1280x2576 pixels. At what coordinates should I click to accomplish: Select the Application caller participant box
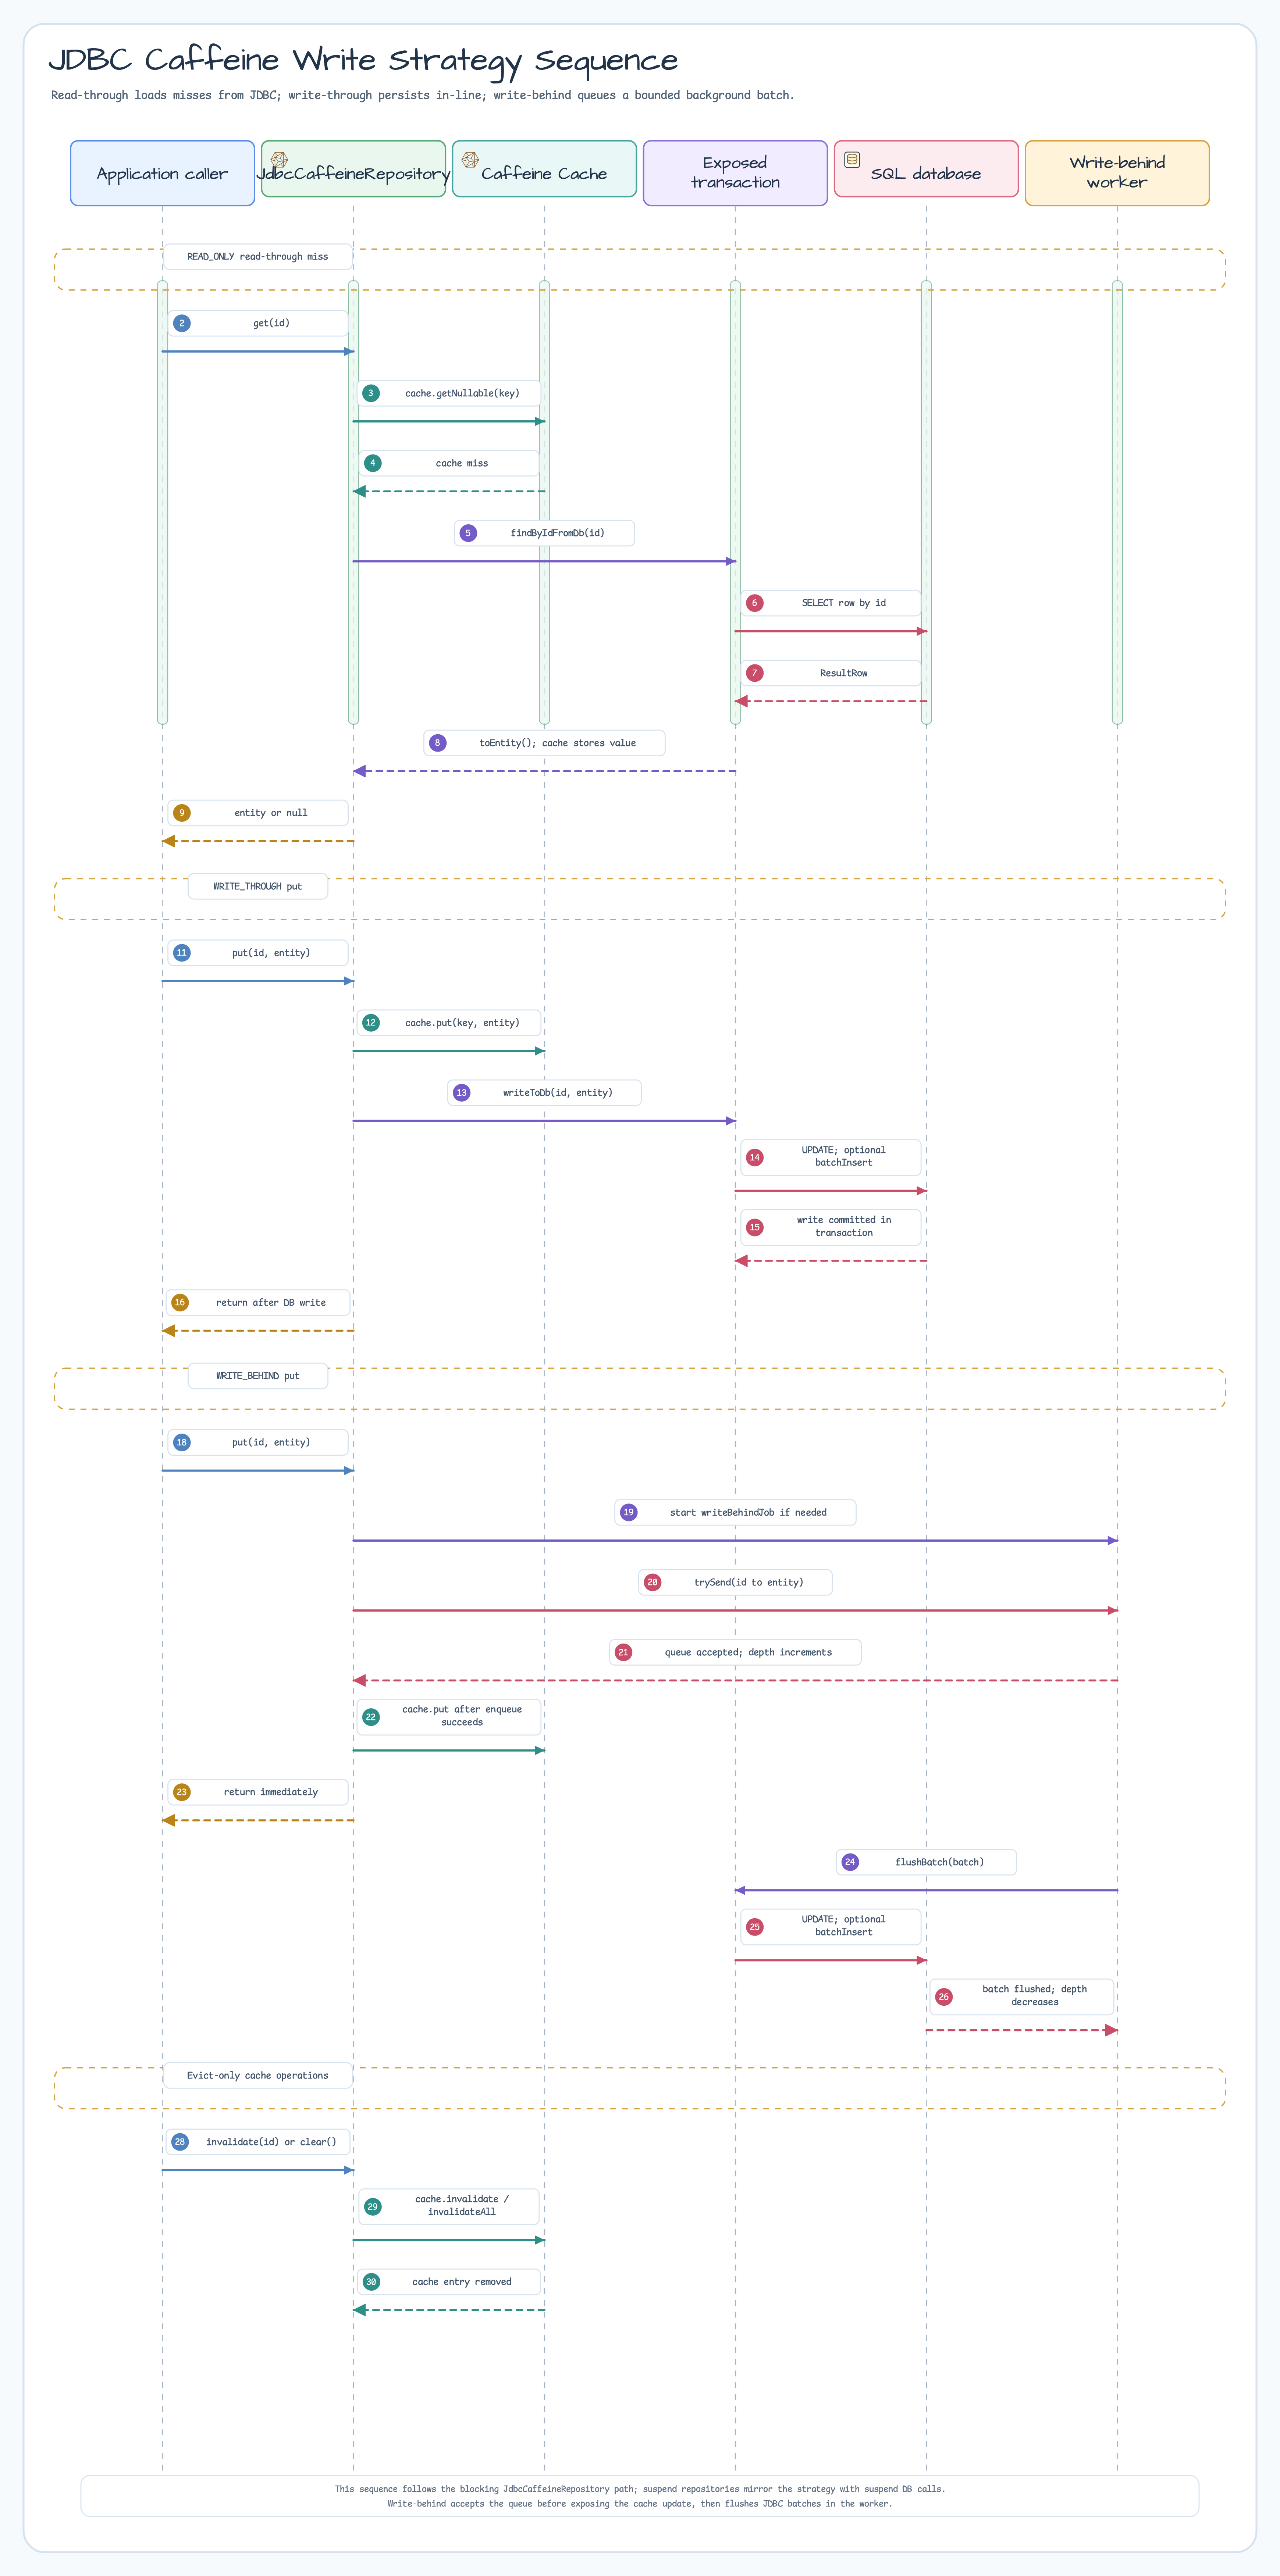click(162, 173)
